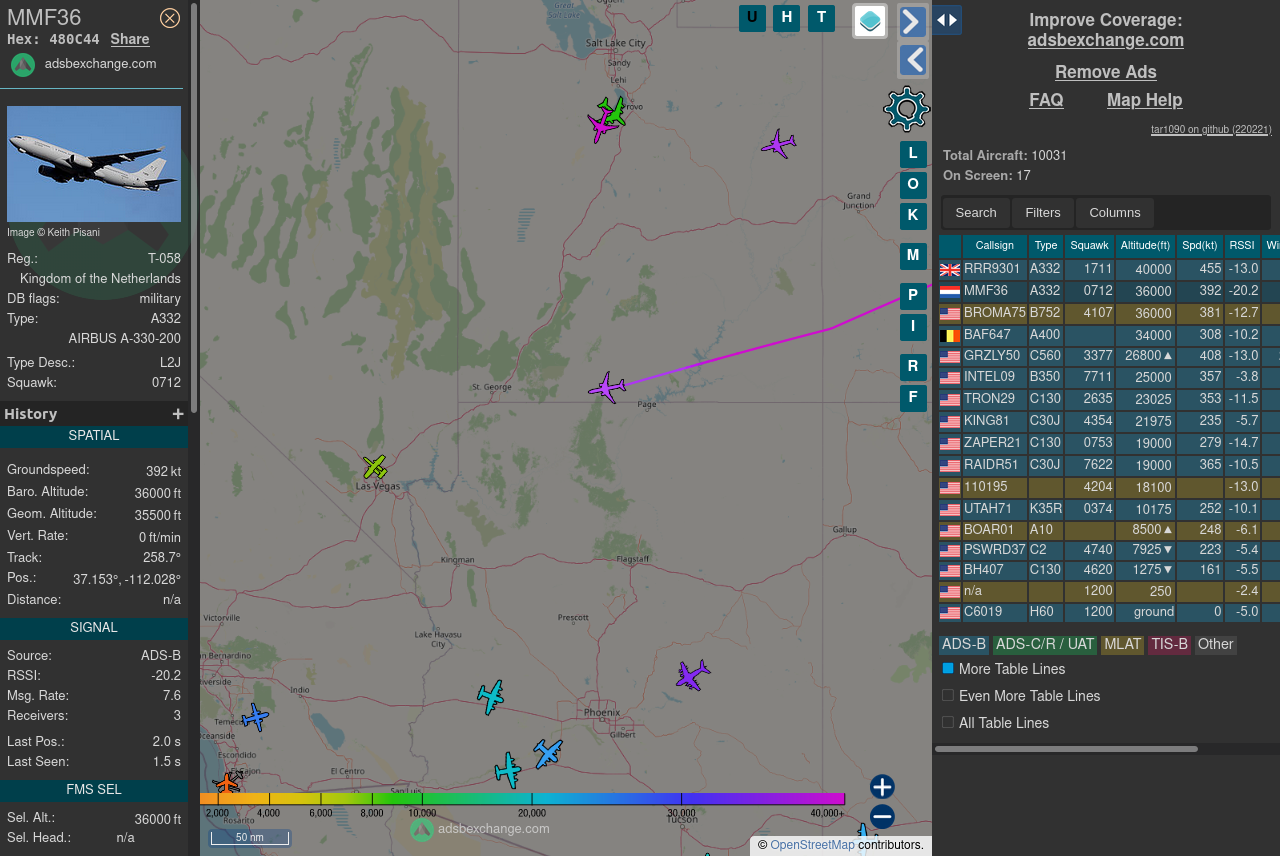Screen dimensions: 1280x856
Task: Click the altitude color legend bar
Action: coord(522,799)
